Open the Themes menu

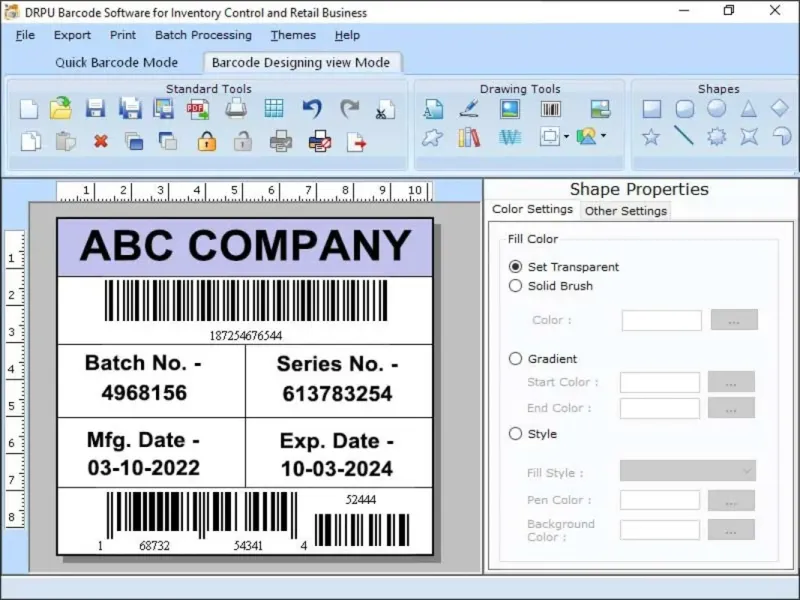(x=293, y=35)
